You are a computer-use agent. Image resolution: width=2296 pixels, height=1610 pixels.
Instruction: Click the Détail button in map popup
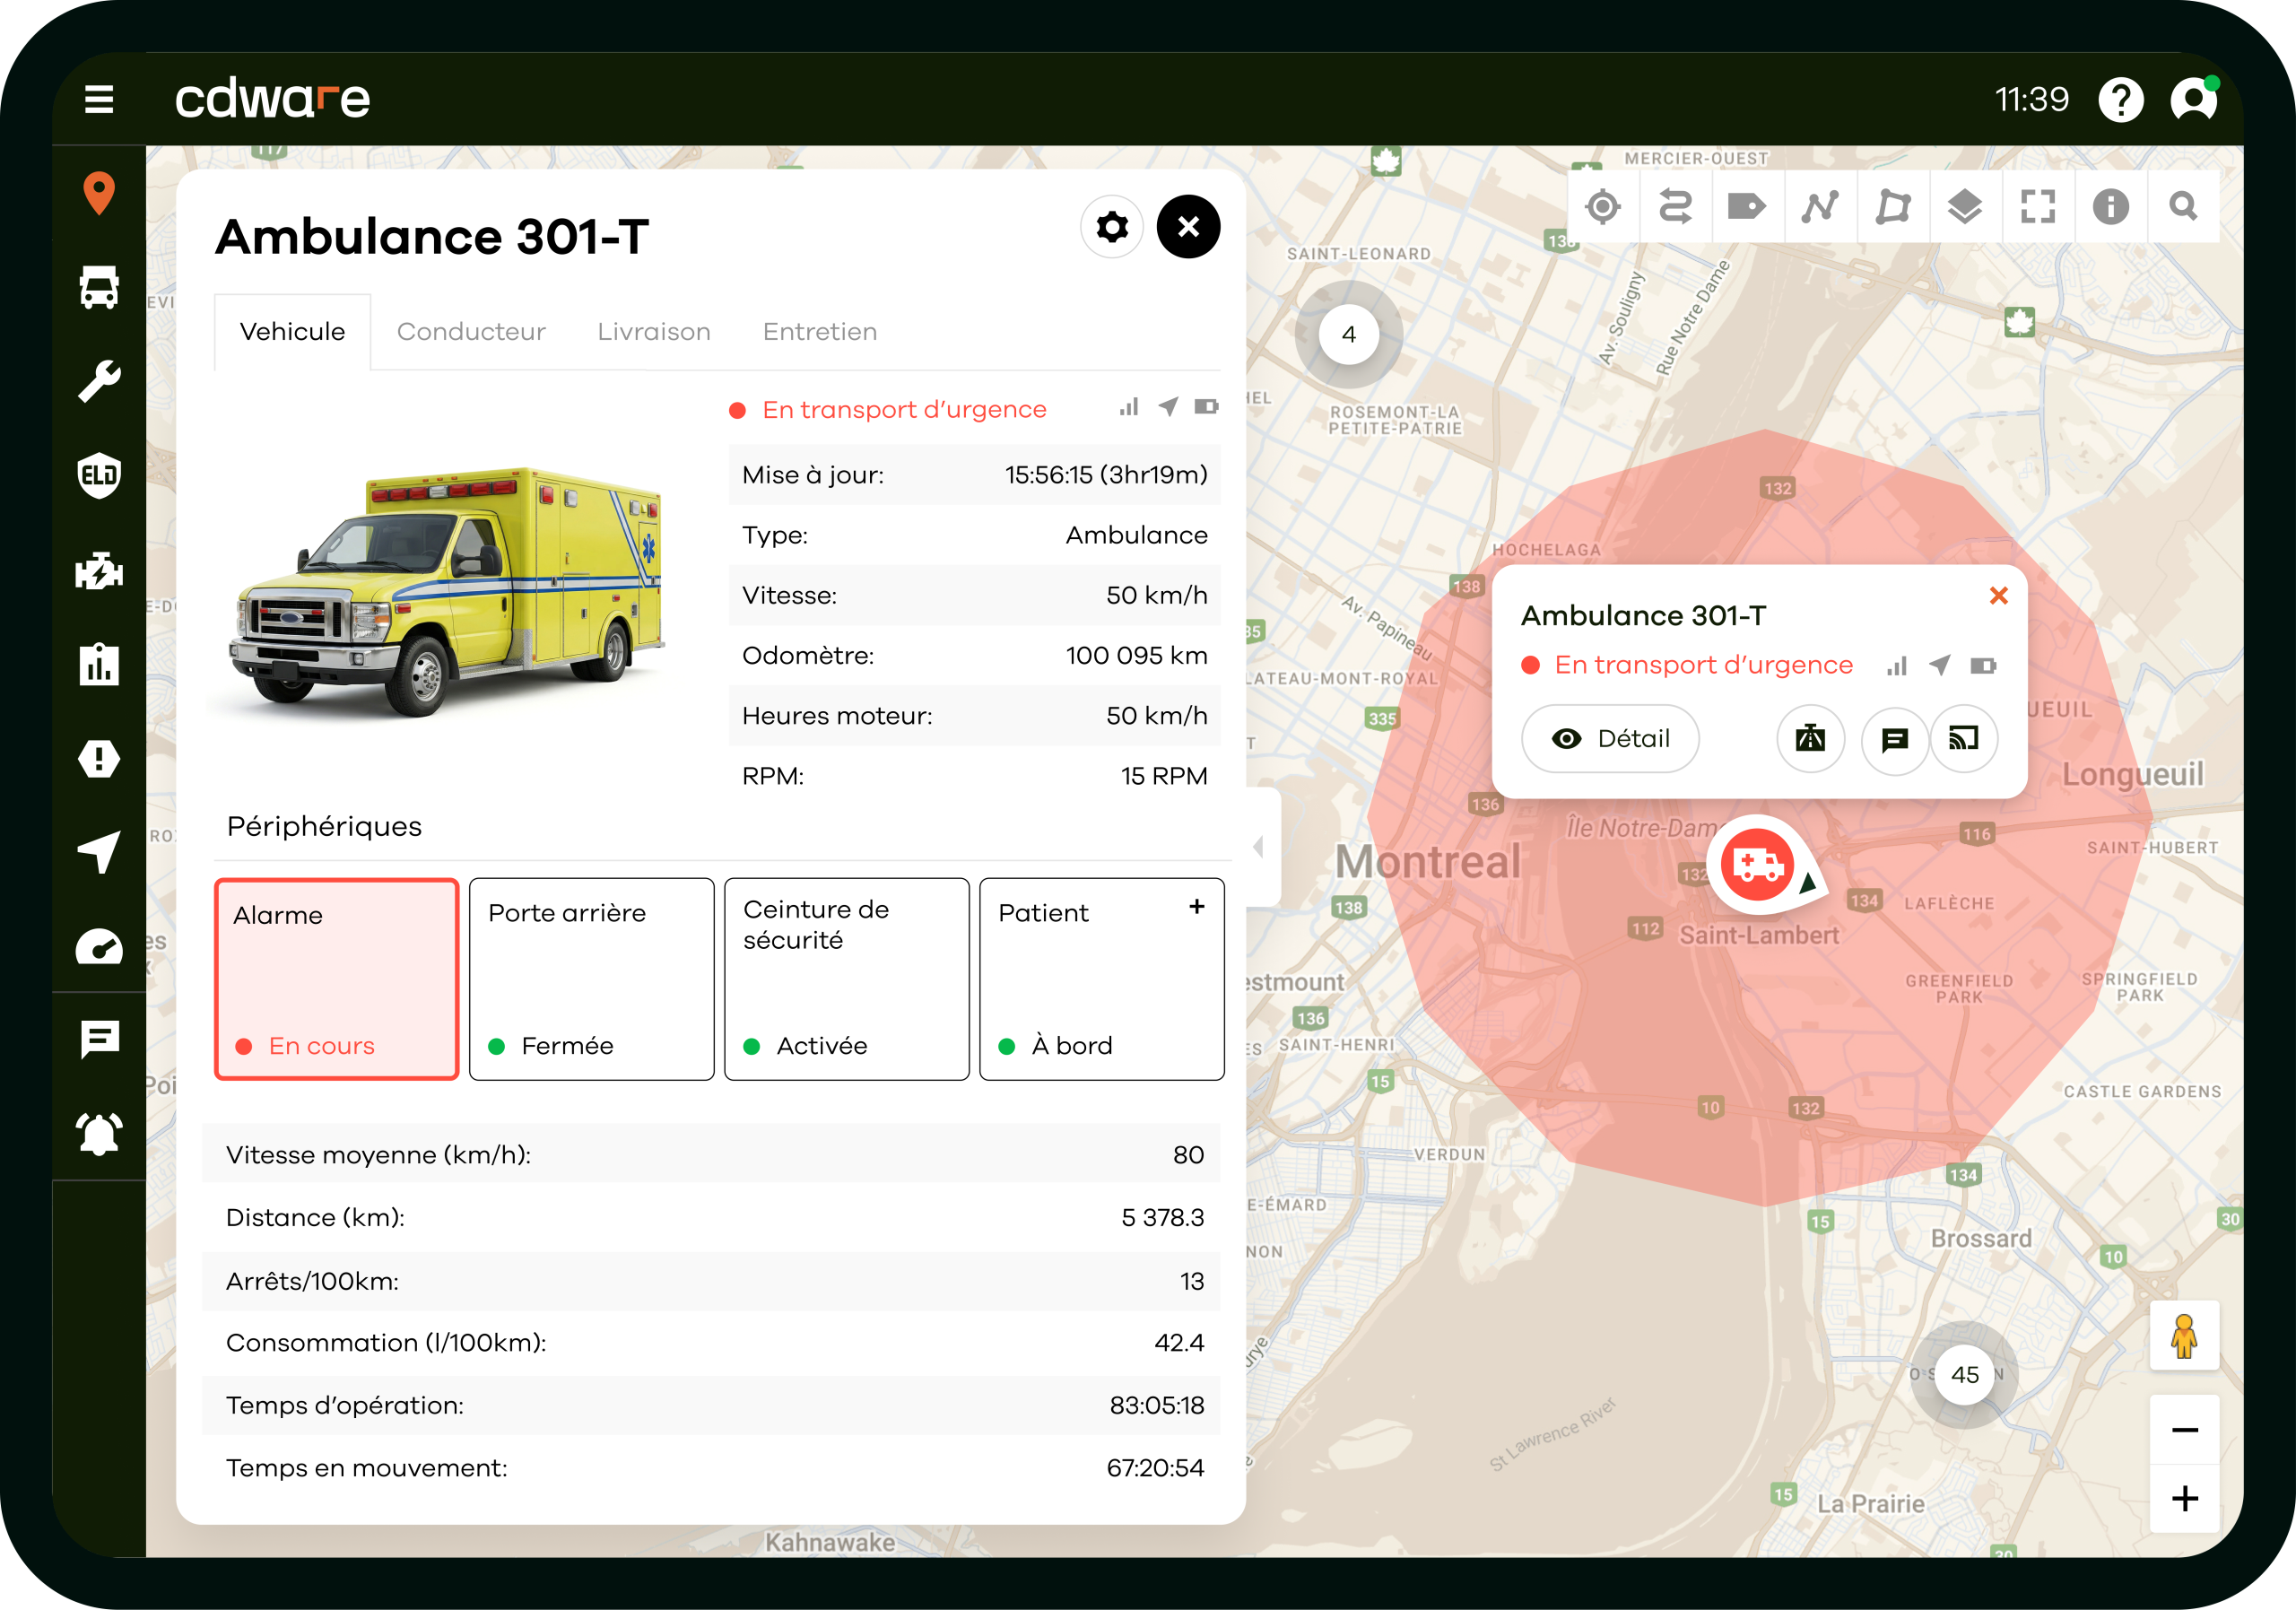click(x=1610, y=739)
